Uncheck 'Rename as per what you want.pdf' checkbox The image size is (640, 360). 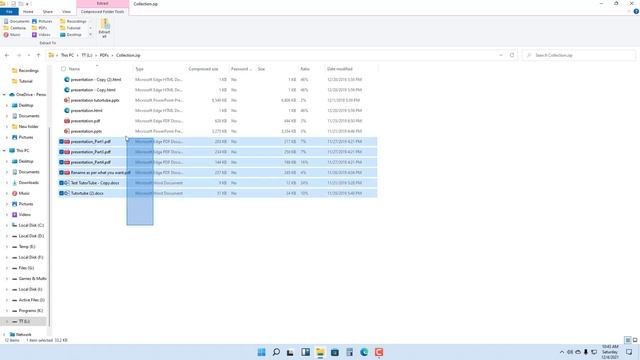point(61,173)
